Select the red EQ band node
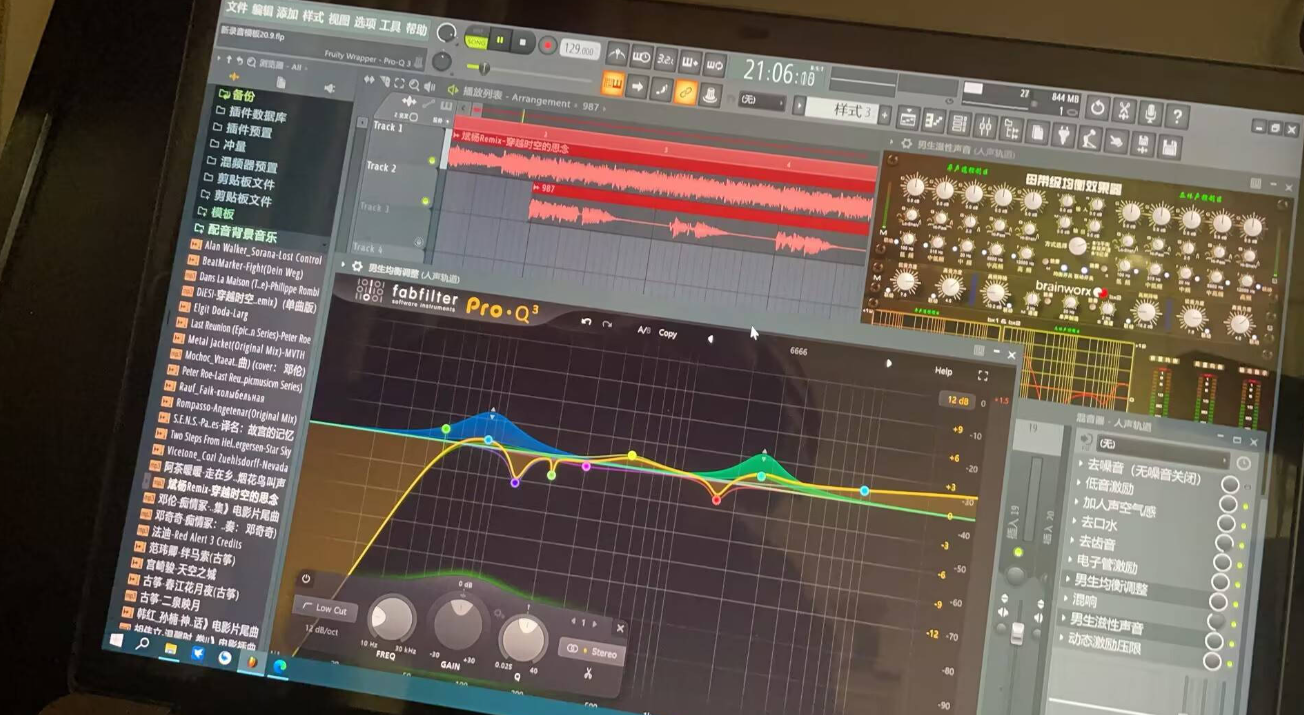Image resolution: width=1304 pixels, height=715 pixels. click(716, 499)
